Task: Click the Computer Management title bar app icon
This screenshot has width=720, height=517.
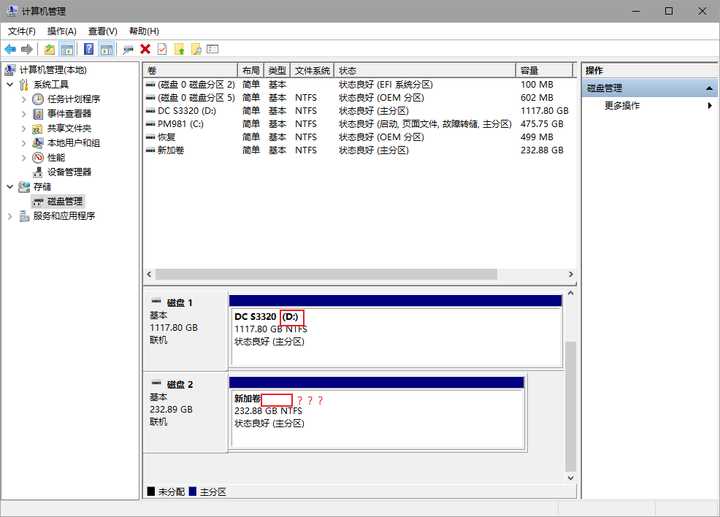Action: point(12,11)
